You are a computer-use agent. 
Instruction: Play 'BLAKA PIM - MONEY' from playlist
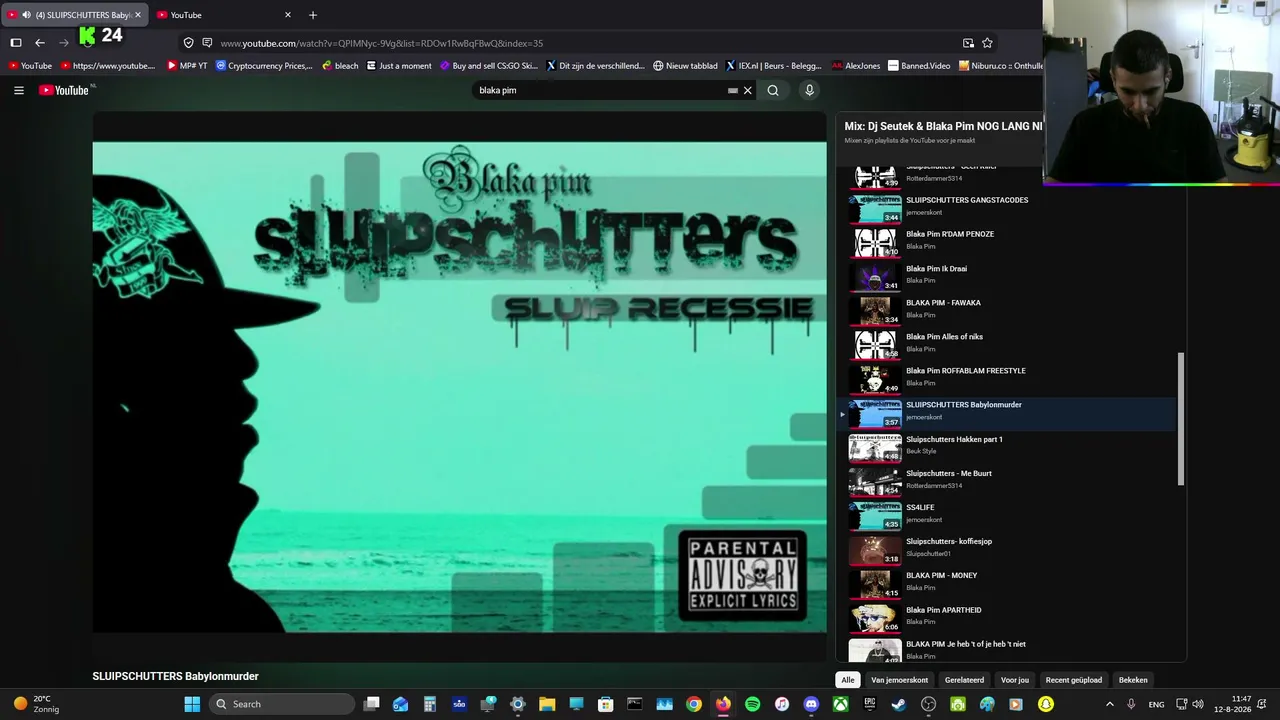tap(1008, 582)
